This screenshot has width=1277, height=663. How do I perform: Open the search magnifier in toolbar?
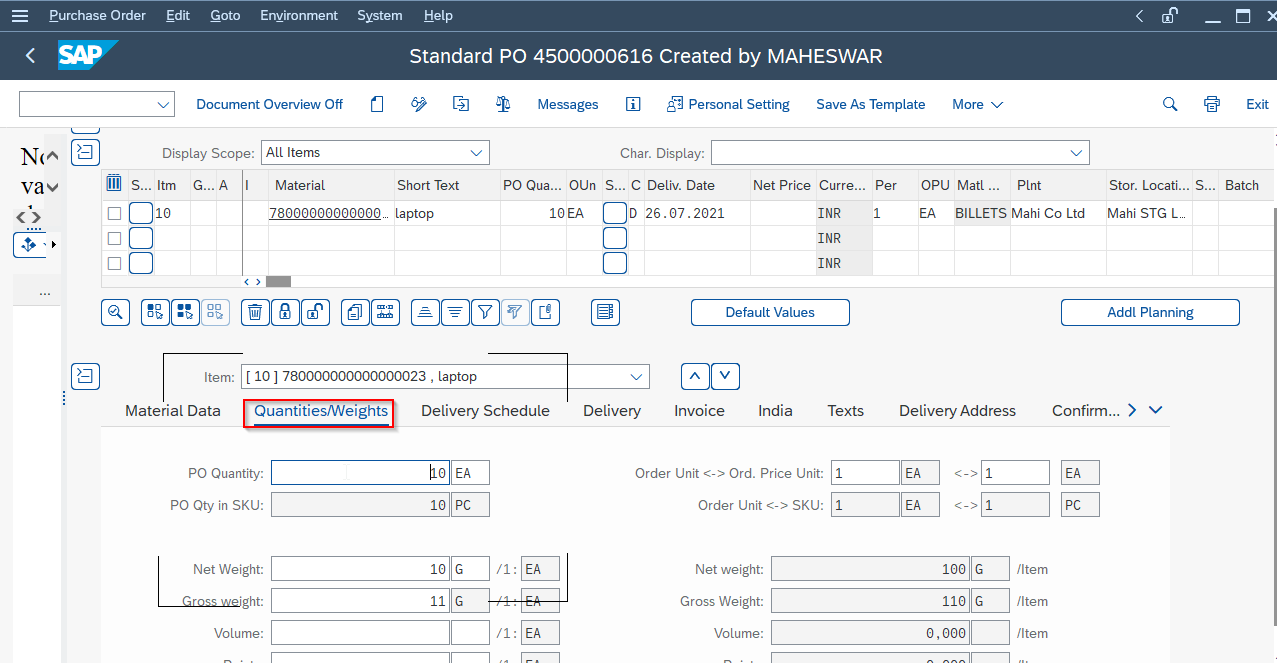point(1170,104)
